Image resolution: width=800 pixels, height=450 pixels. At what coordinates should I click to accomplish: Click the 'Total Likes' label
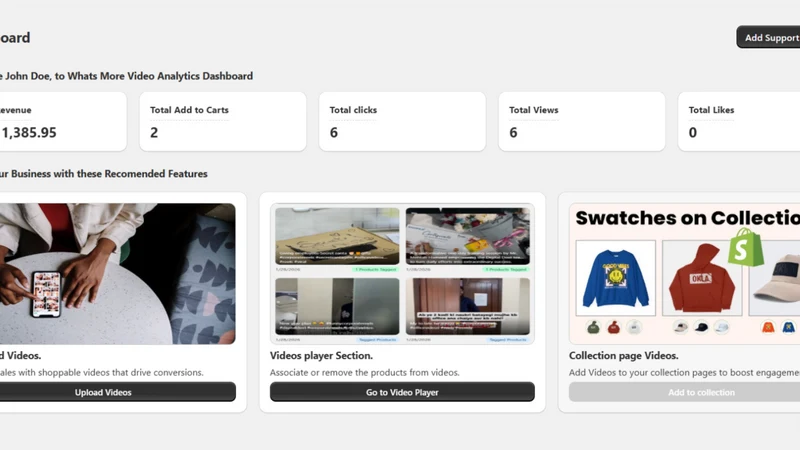(x=711, y=110)
